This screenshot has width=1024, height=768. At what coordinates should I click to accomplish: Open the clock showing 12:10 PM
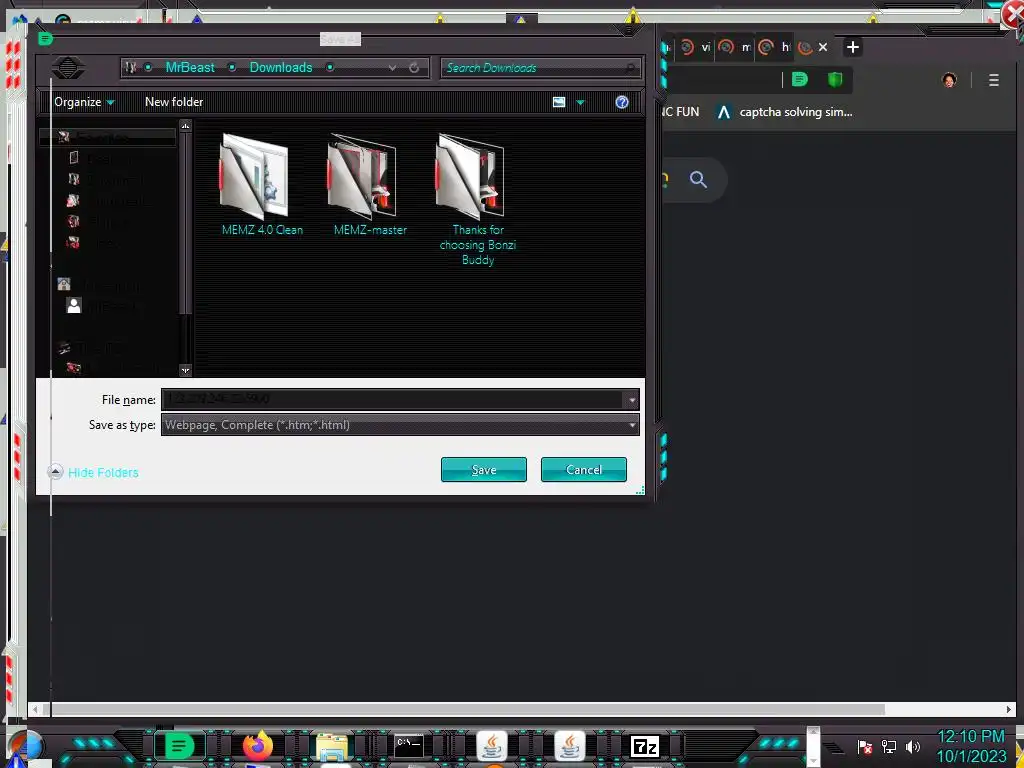pos(971,746)
